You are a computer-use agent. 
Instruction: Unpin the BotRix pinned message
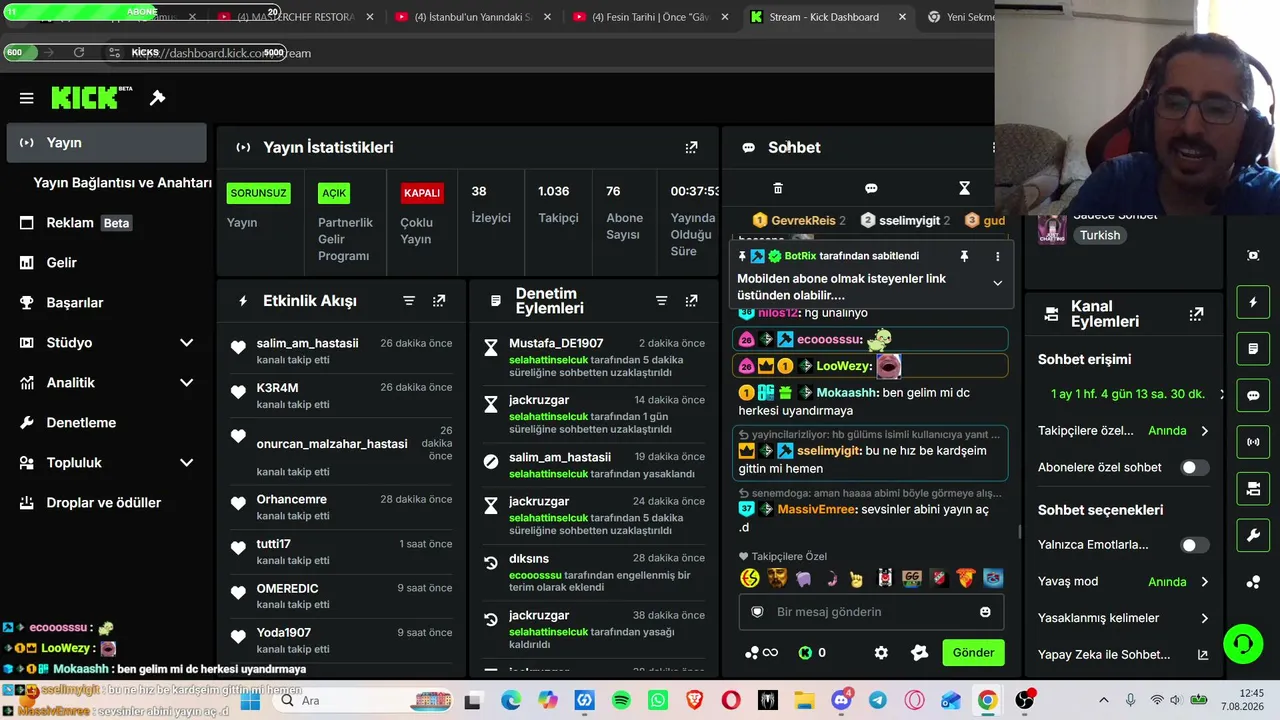tap(964, 256)
